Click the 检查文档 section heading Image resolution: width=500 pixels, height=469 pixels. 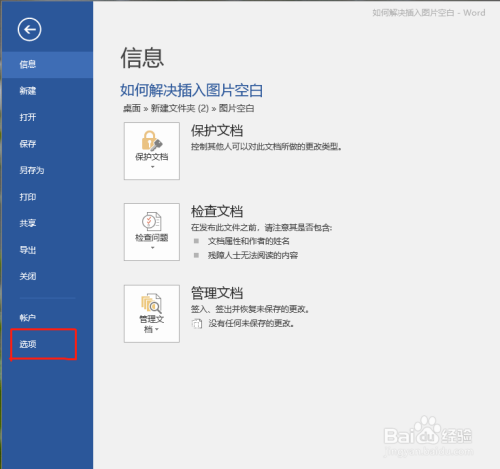[217, 211]
